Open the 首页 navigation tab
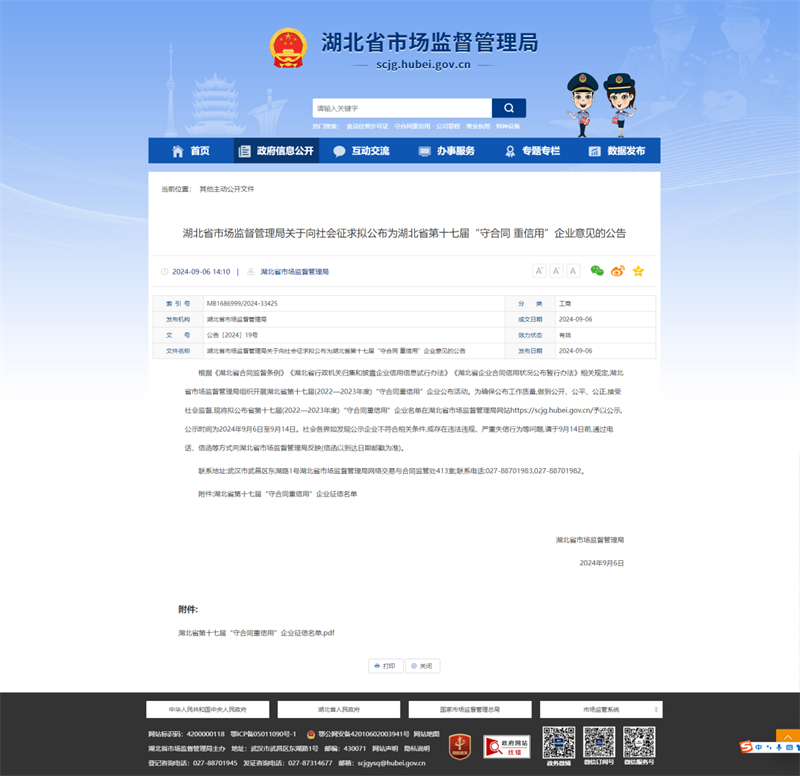Viewport: 800px width, 776px height. [x=191, y=151]
